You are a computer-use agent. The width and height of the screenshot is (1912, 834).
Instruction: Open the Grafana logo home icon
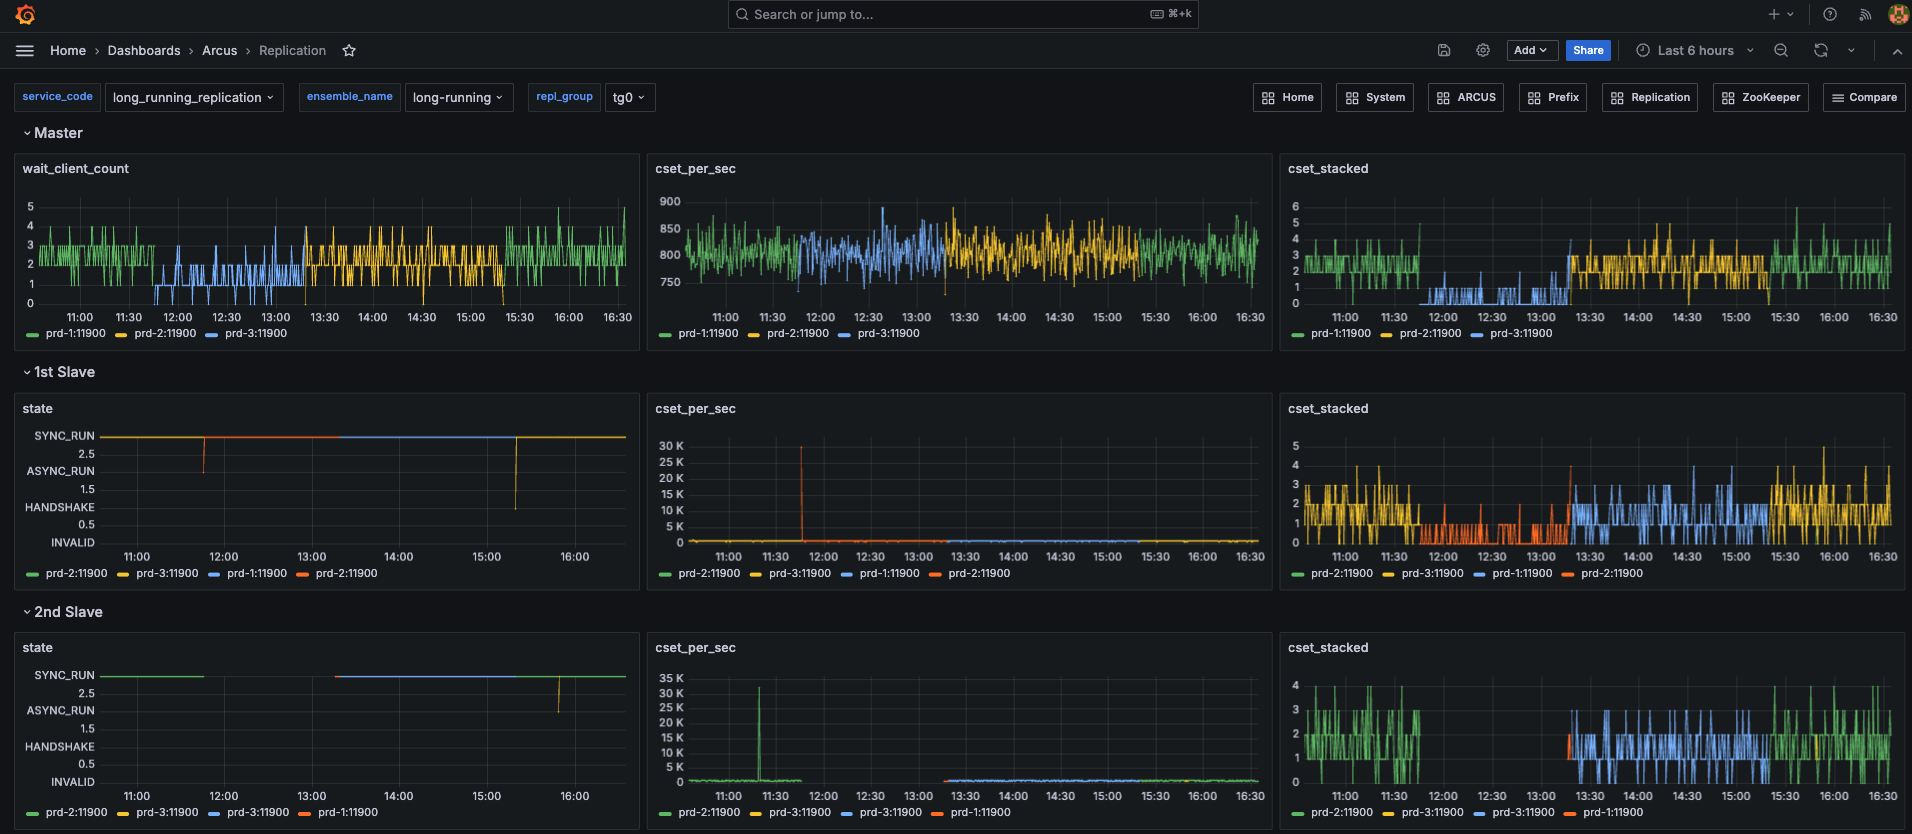[26, 15]
